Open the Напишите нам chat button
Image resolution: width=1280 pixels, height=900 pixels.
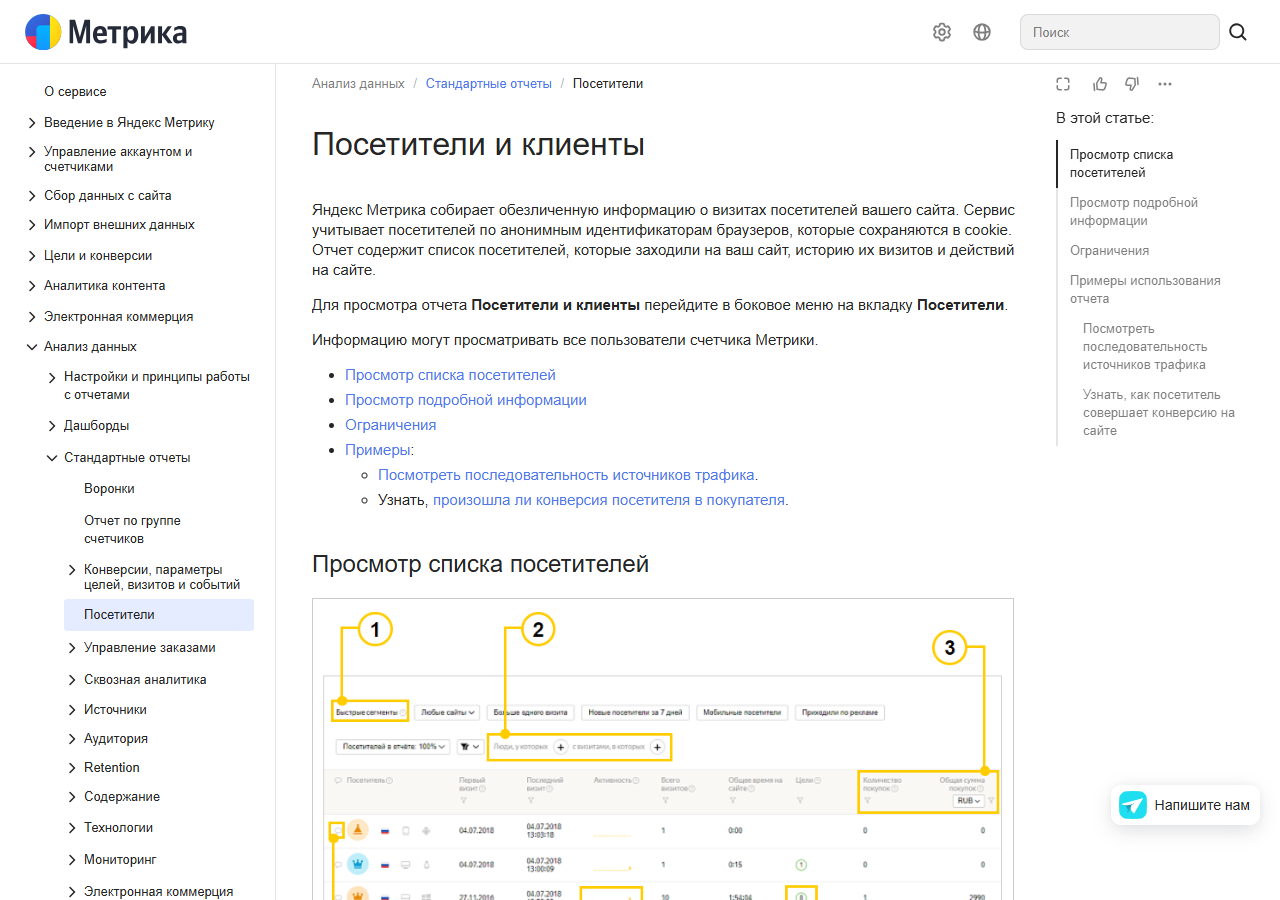(1185, 805)
